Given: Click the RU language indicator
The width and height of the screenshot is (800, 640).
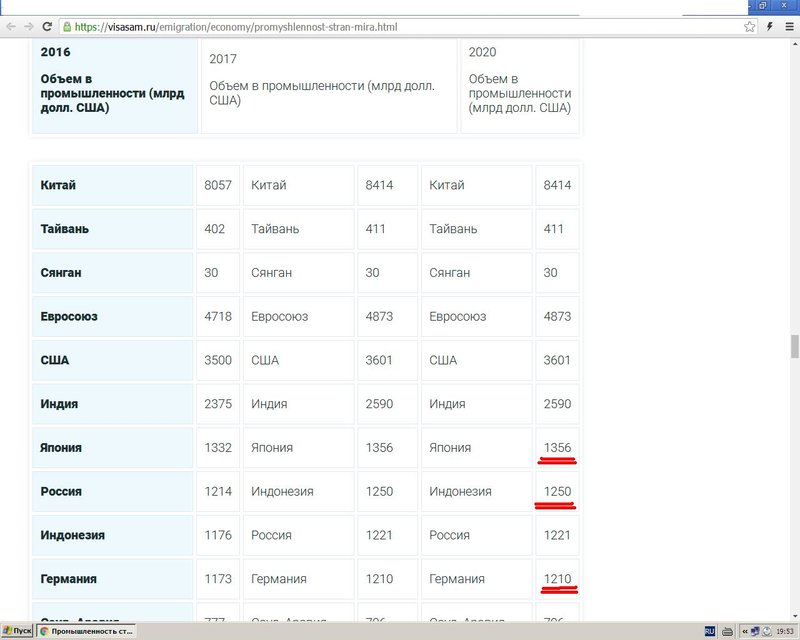Looking at the screenshot, I should click(x=710, y=631).
